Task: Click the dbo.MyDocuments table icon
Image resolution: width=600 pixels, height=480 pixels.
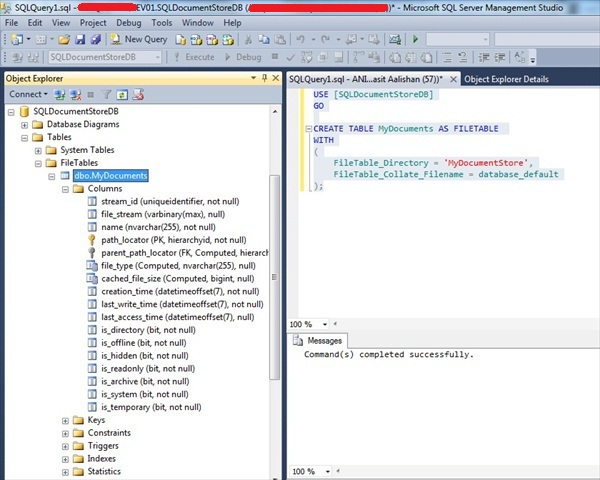Action: 65,176
